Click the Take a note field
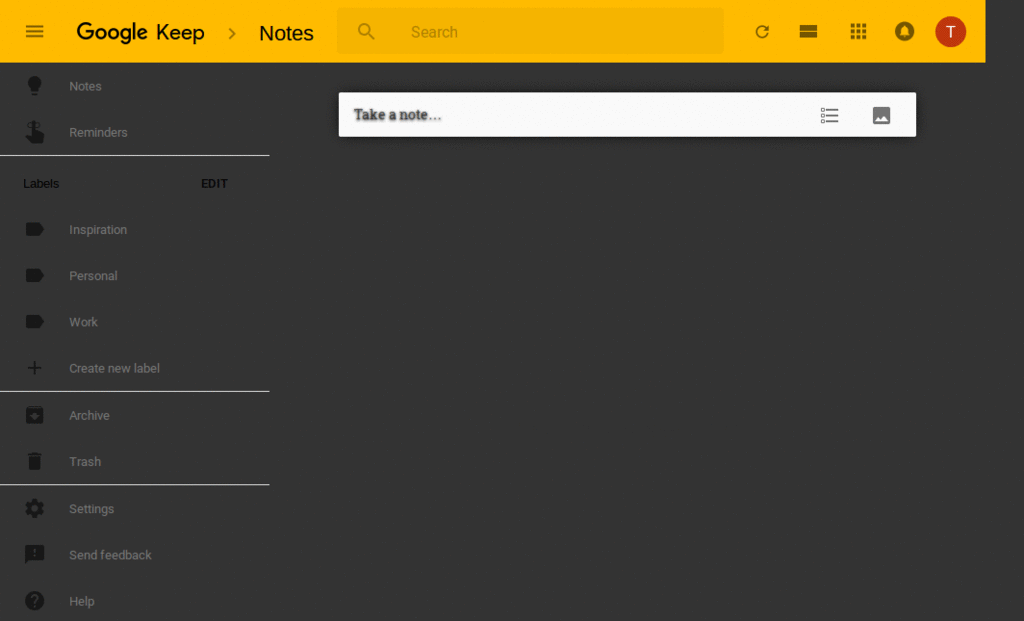 coord(627,114)
